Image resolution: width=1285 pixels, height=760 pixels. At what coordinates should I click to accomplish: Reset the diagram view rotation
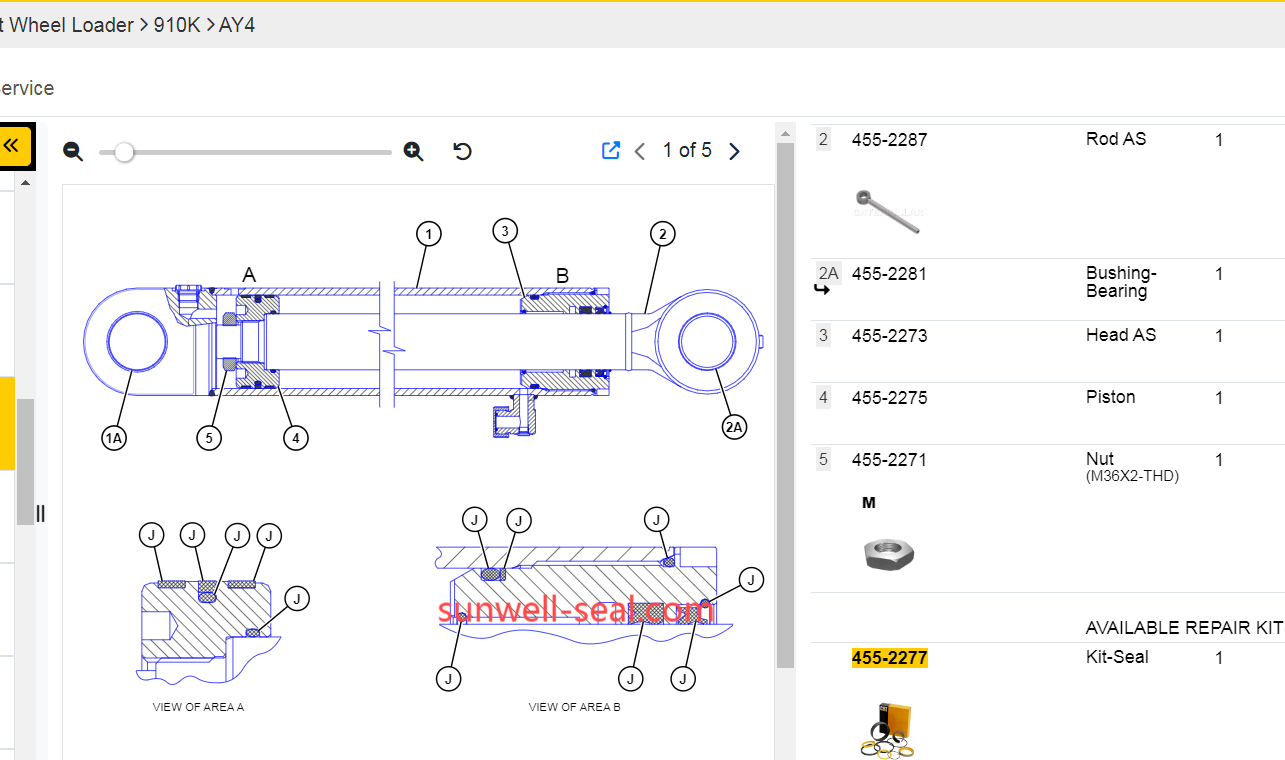pyautogui.click(x=462, y=151)
